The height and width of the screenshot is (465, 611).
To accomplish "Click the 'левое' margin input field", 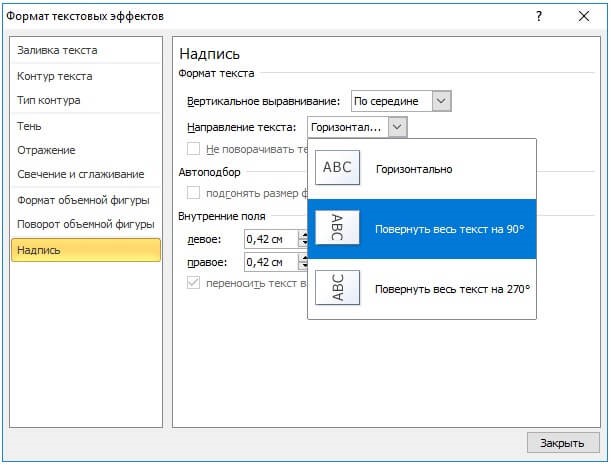I will point(271,239).
